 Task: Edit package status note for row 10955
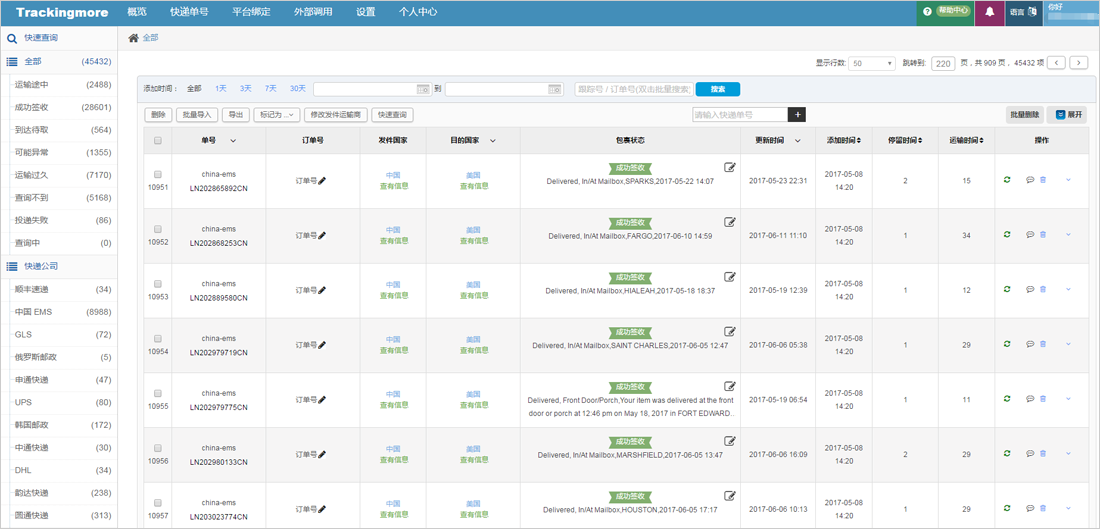tap(730, 386)
